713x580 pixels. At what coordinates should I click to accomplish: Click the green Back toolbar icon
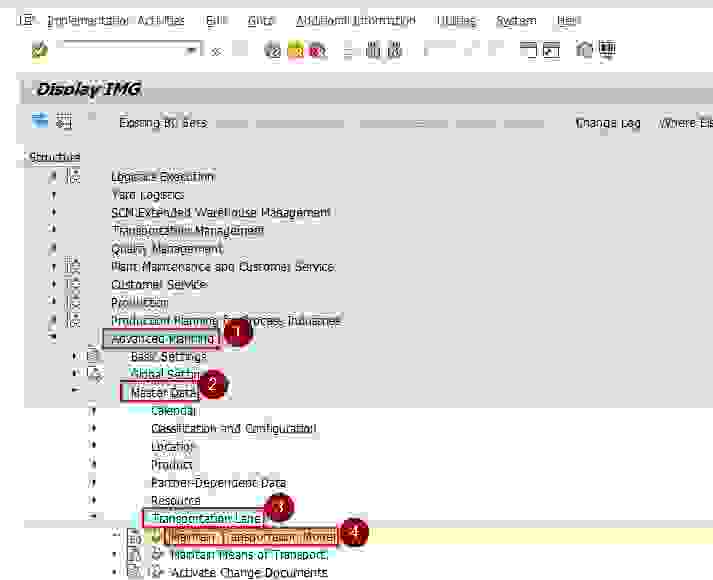pos(272,50)
